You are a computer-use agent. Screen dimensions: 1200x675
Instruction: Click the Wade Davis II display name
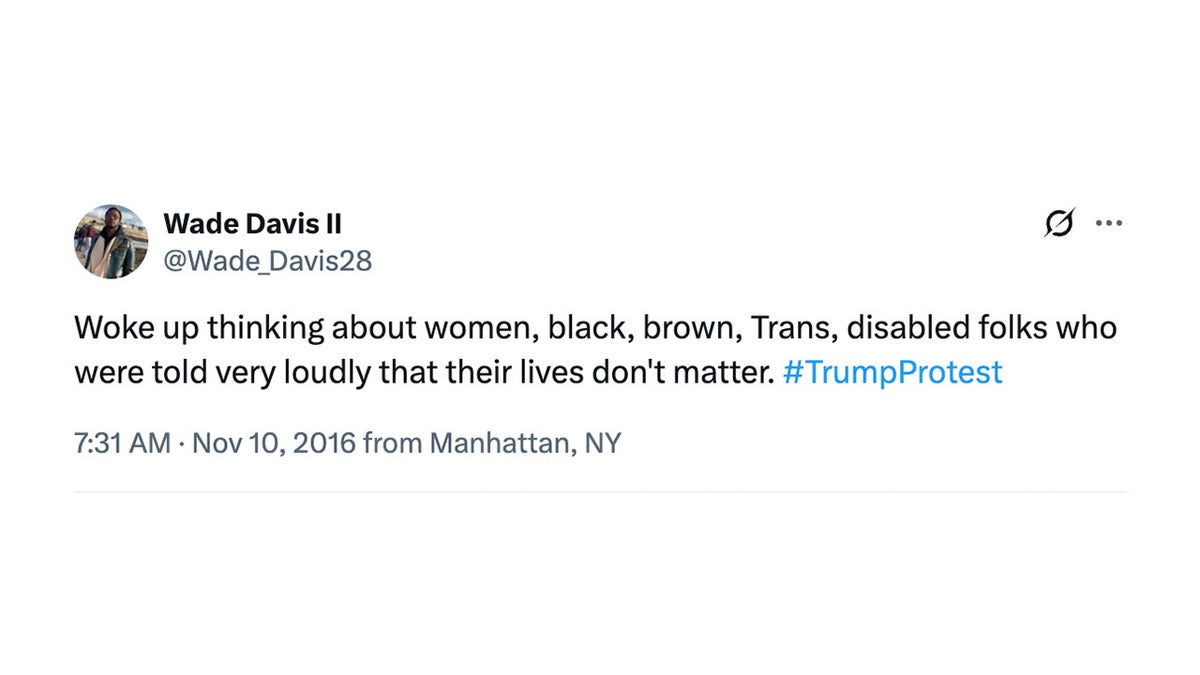coord(252,223)
